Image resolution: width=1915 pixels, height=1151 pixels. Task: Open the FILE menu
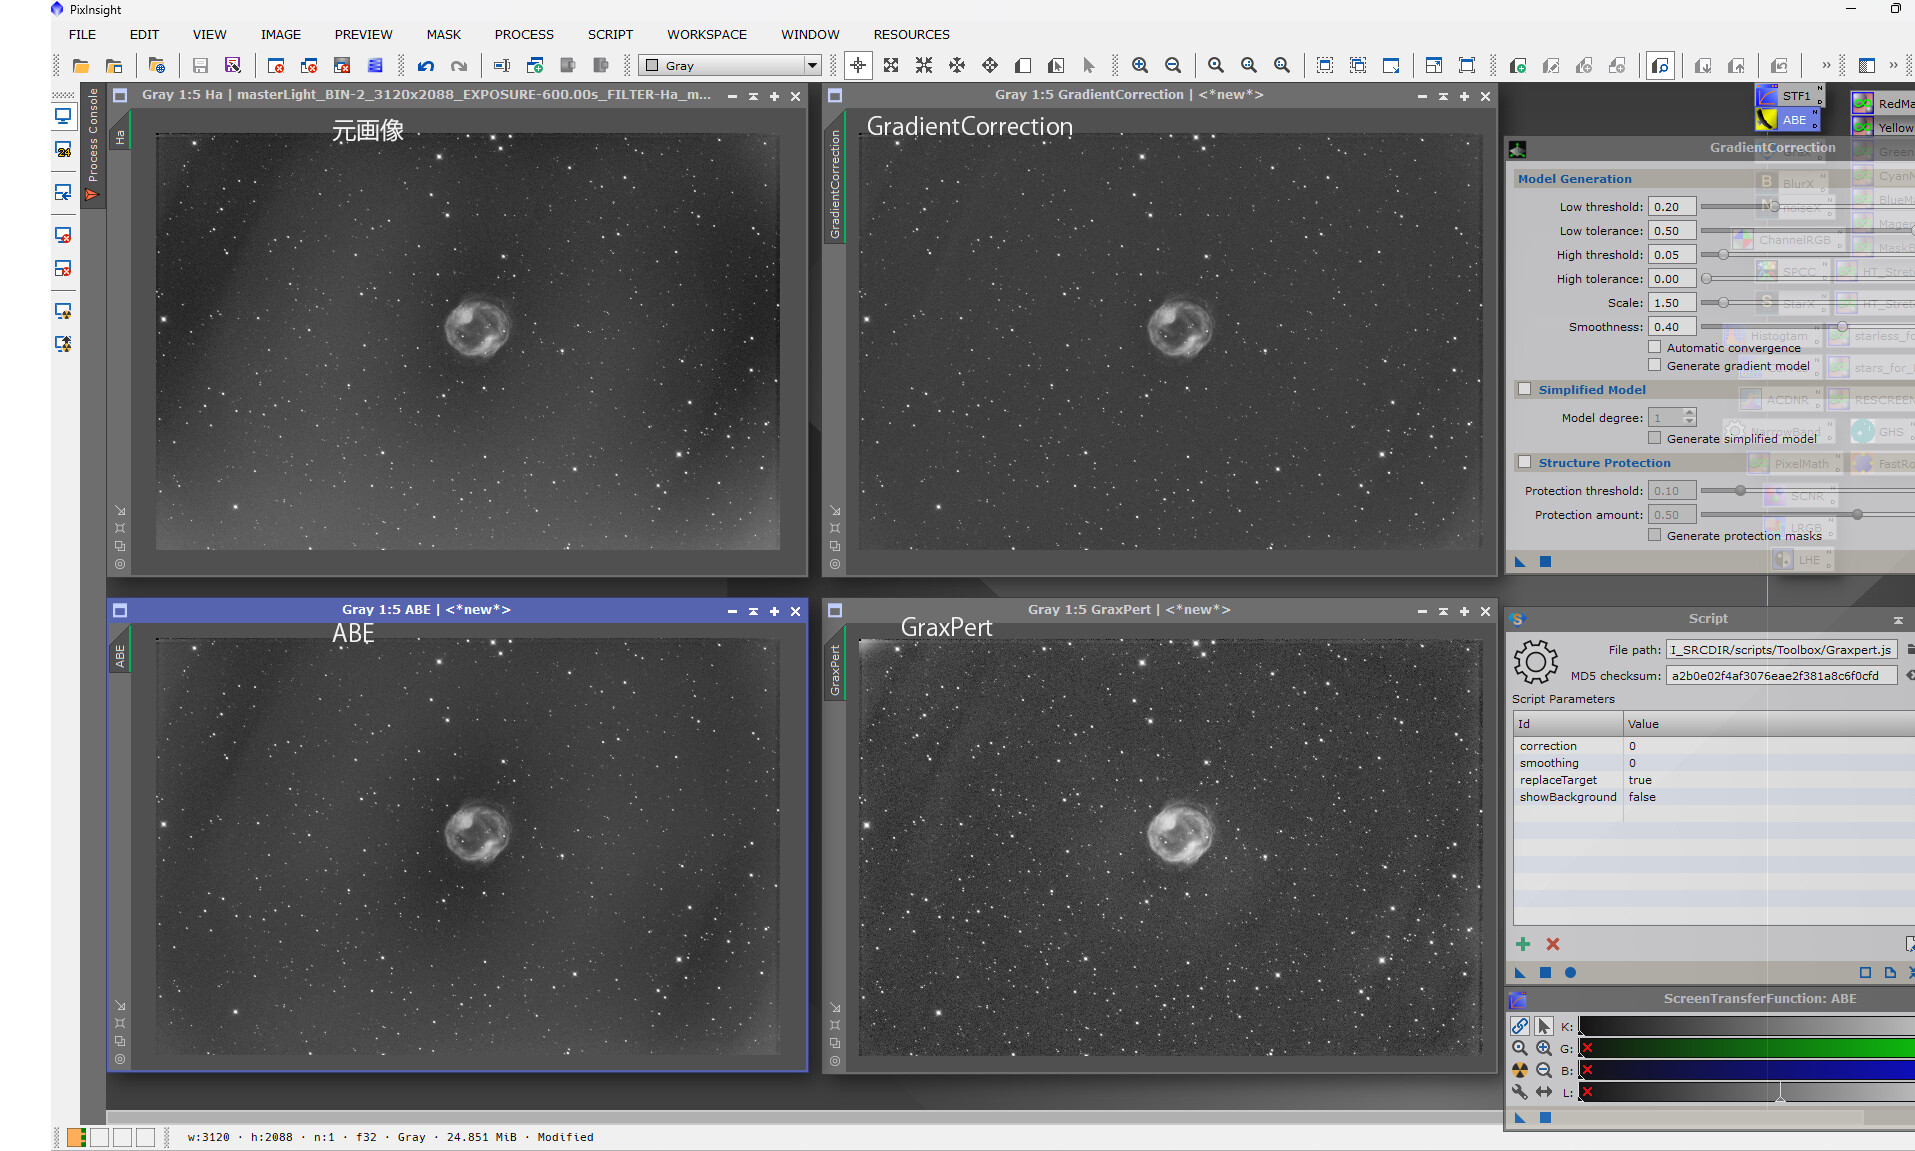[x=82, y=34]
